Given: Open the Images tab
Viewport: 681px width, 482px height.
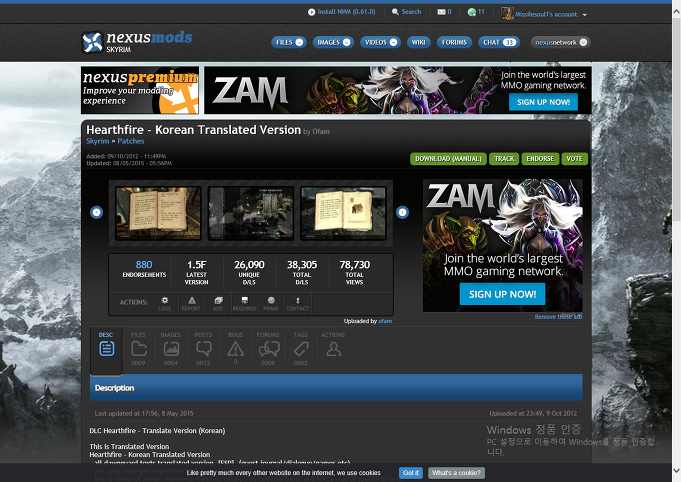Looking at the screenshot, I should [171, 349].
